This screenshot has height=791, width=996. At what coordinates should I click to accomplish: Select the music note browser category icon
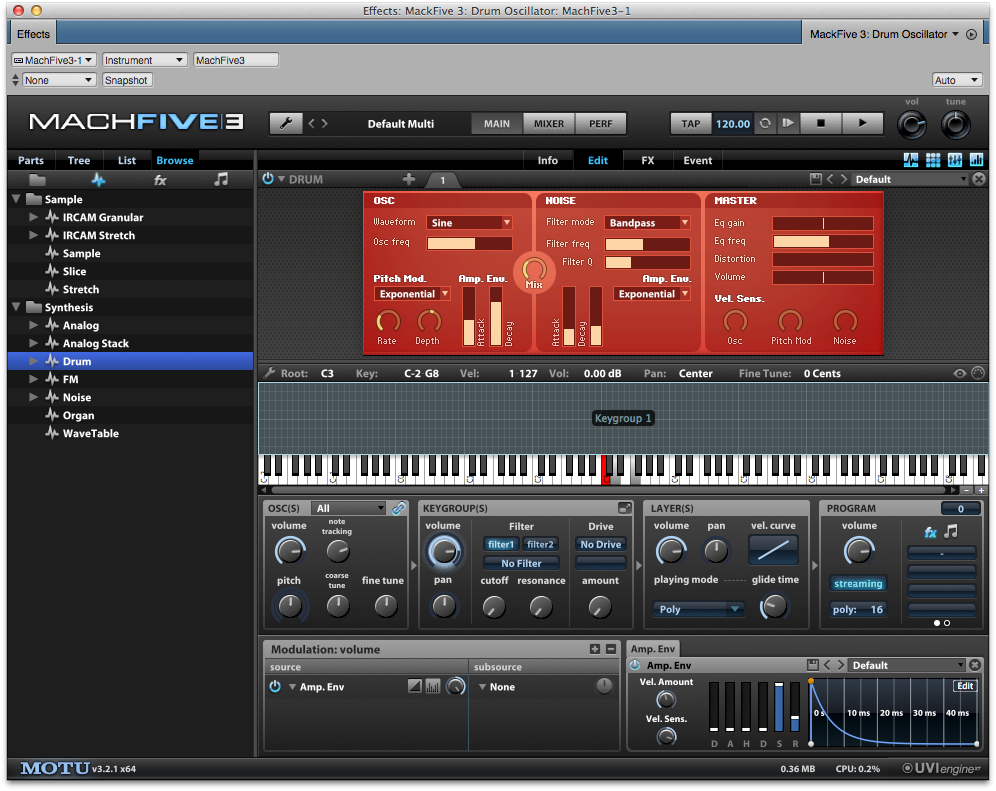(x=221, y=180)
